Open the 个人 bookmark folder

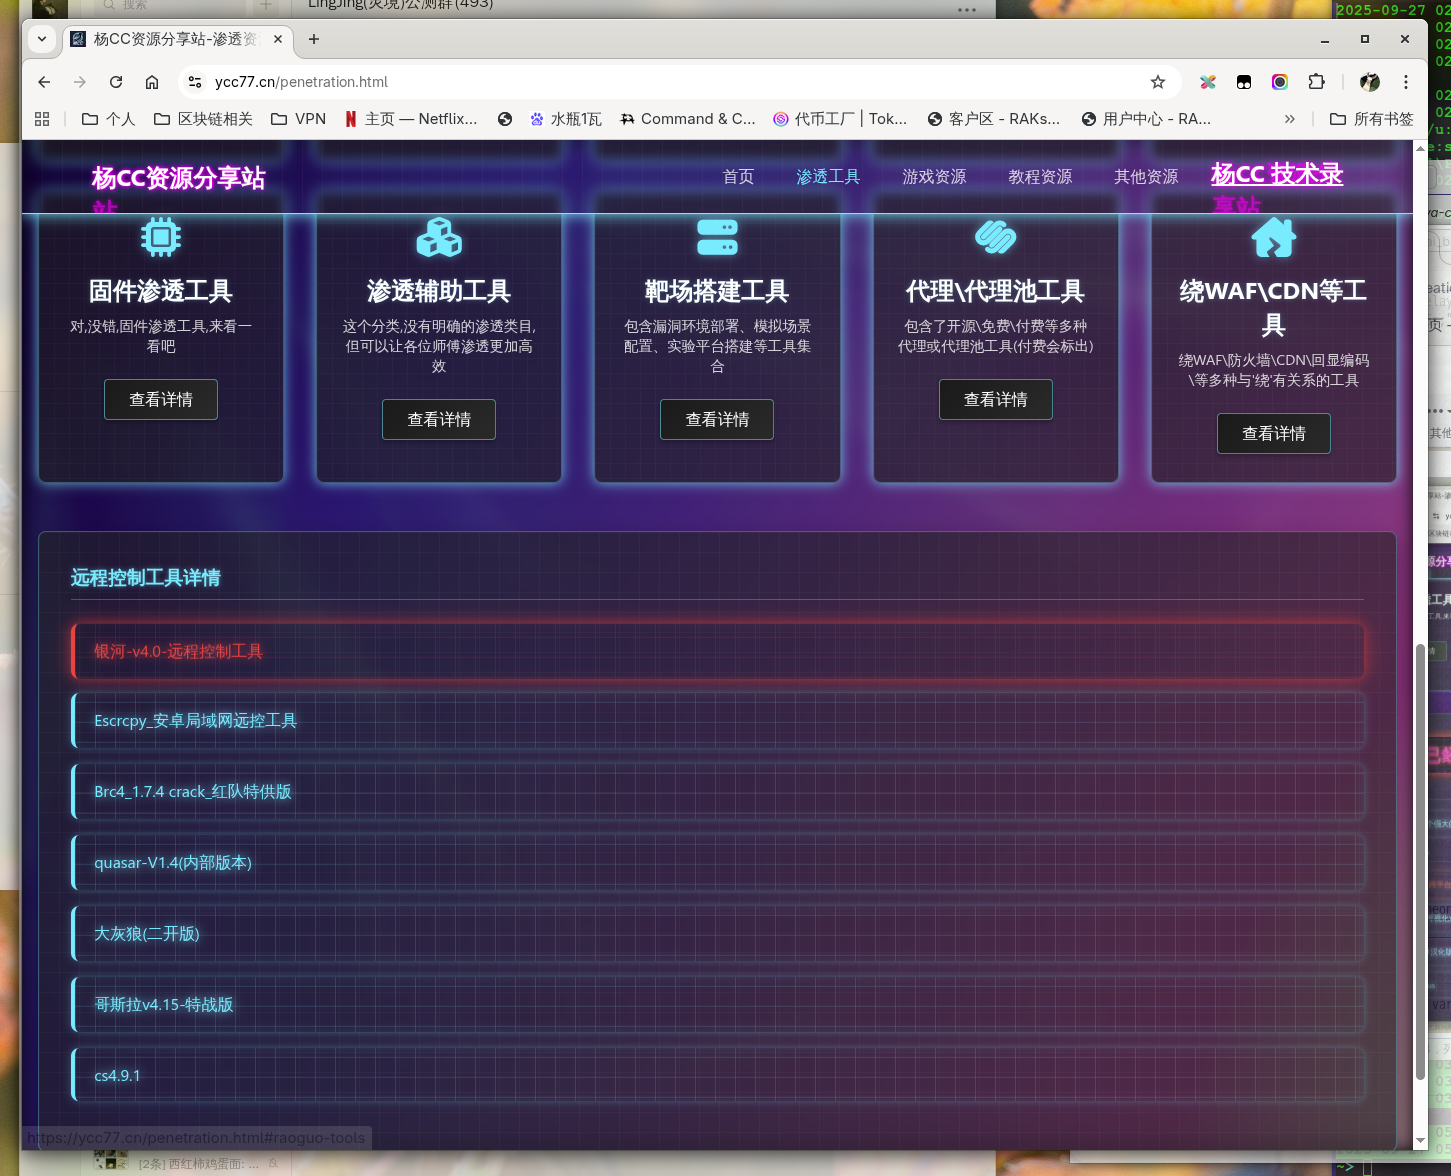[x=108, y=119]
